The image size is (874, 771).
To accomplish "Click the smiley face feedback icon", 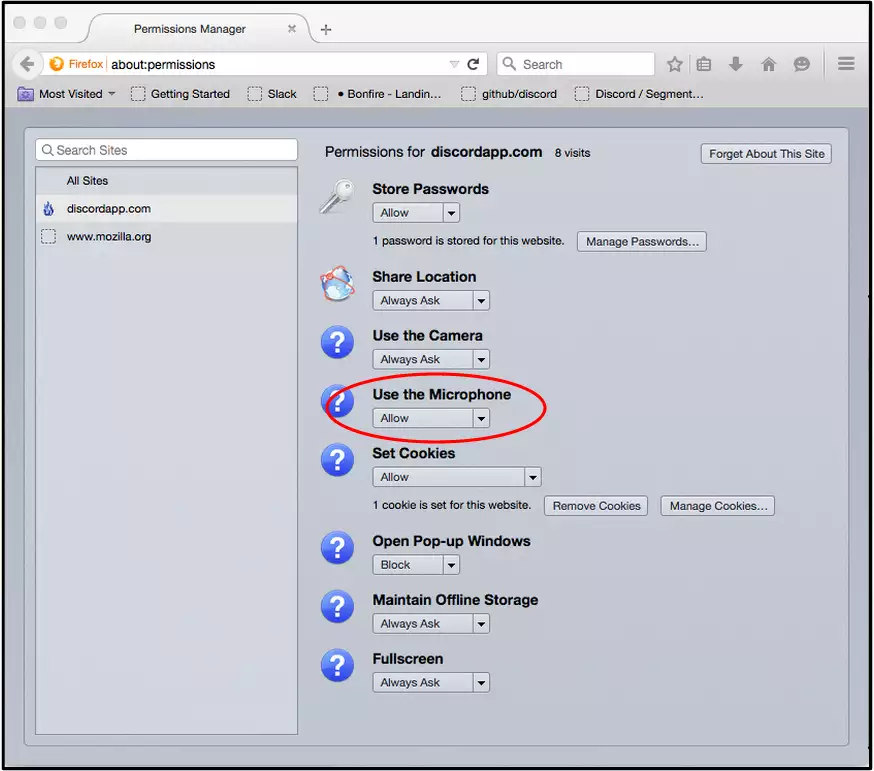I will coord(801,64).
